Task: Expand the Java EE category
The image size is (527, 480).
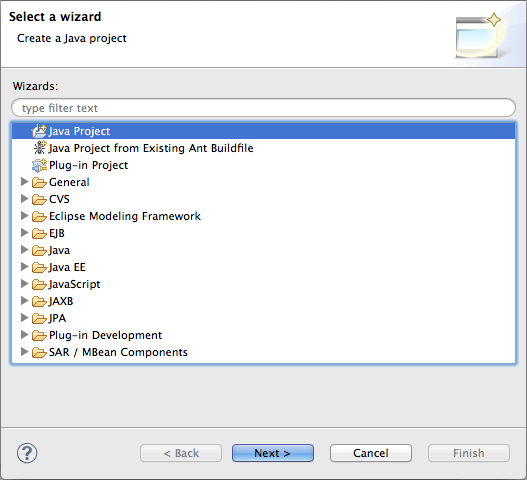Action: [x=24, y=267]
